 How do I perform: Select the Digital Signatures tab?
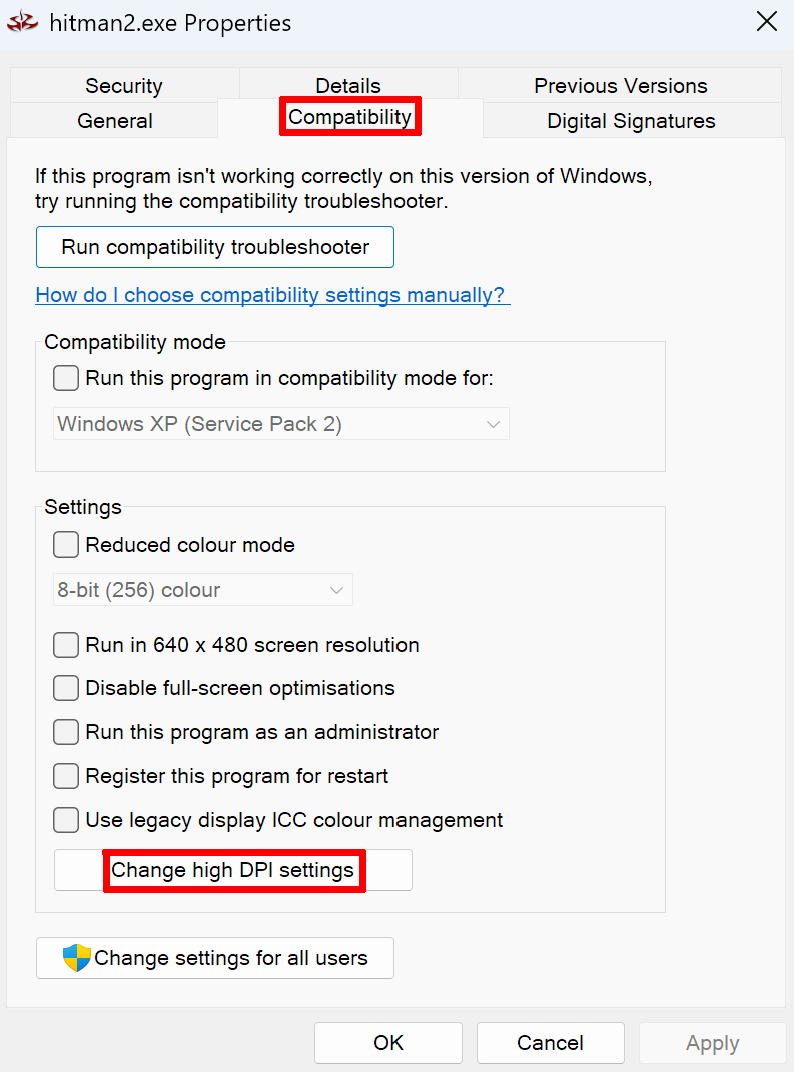[631, 121]
